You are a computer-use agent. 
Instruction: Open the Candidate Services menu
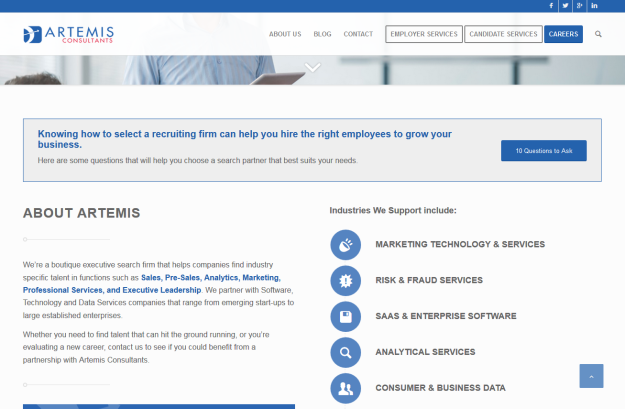[x=503, y=34]
